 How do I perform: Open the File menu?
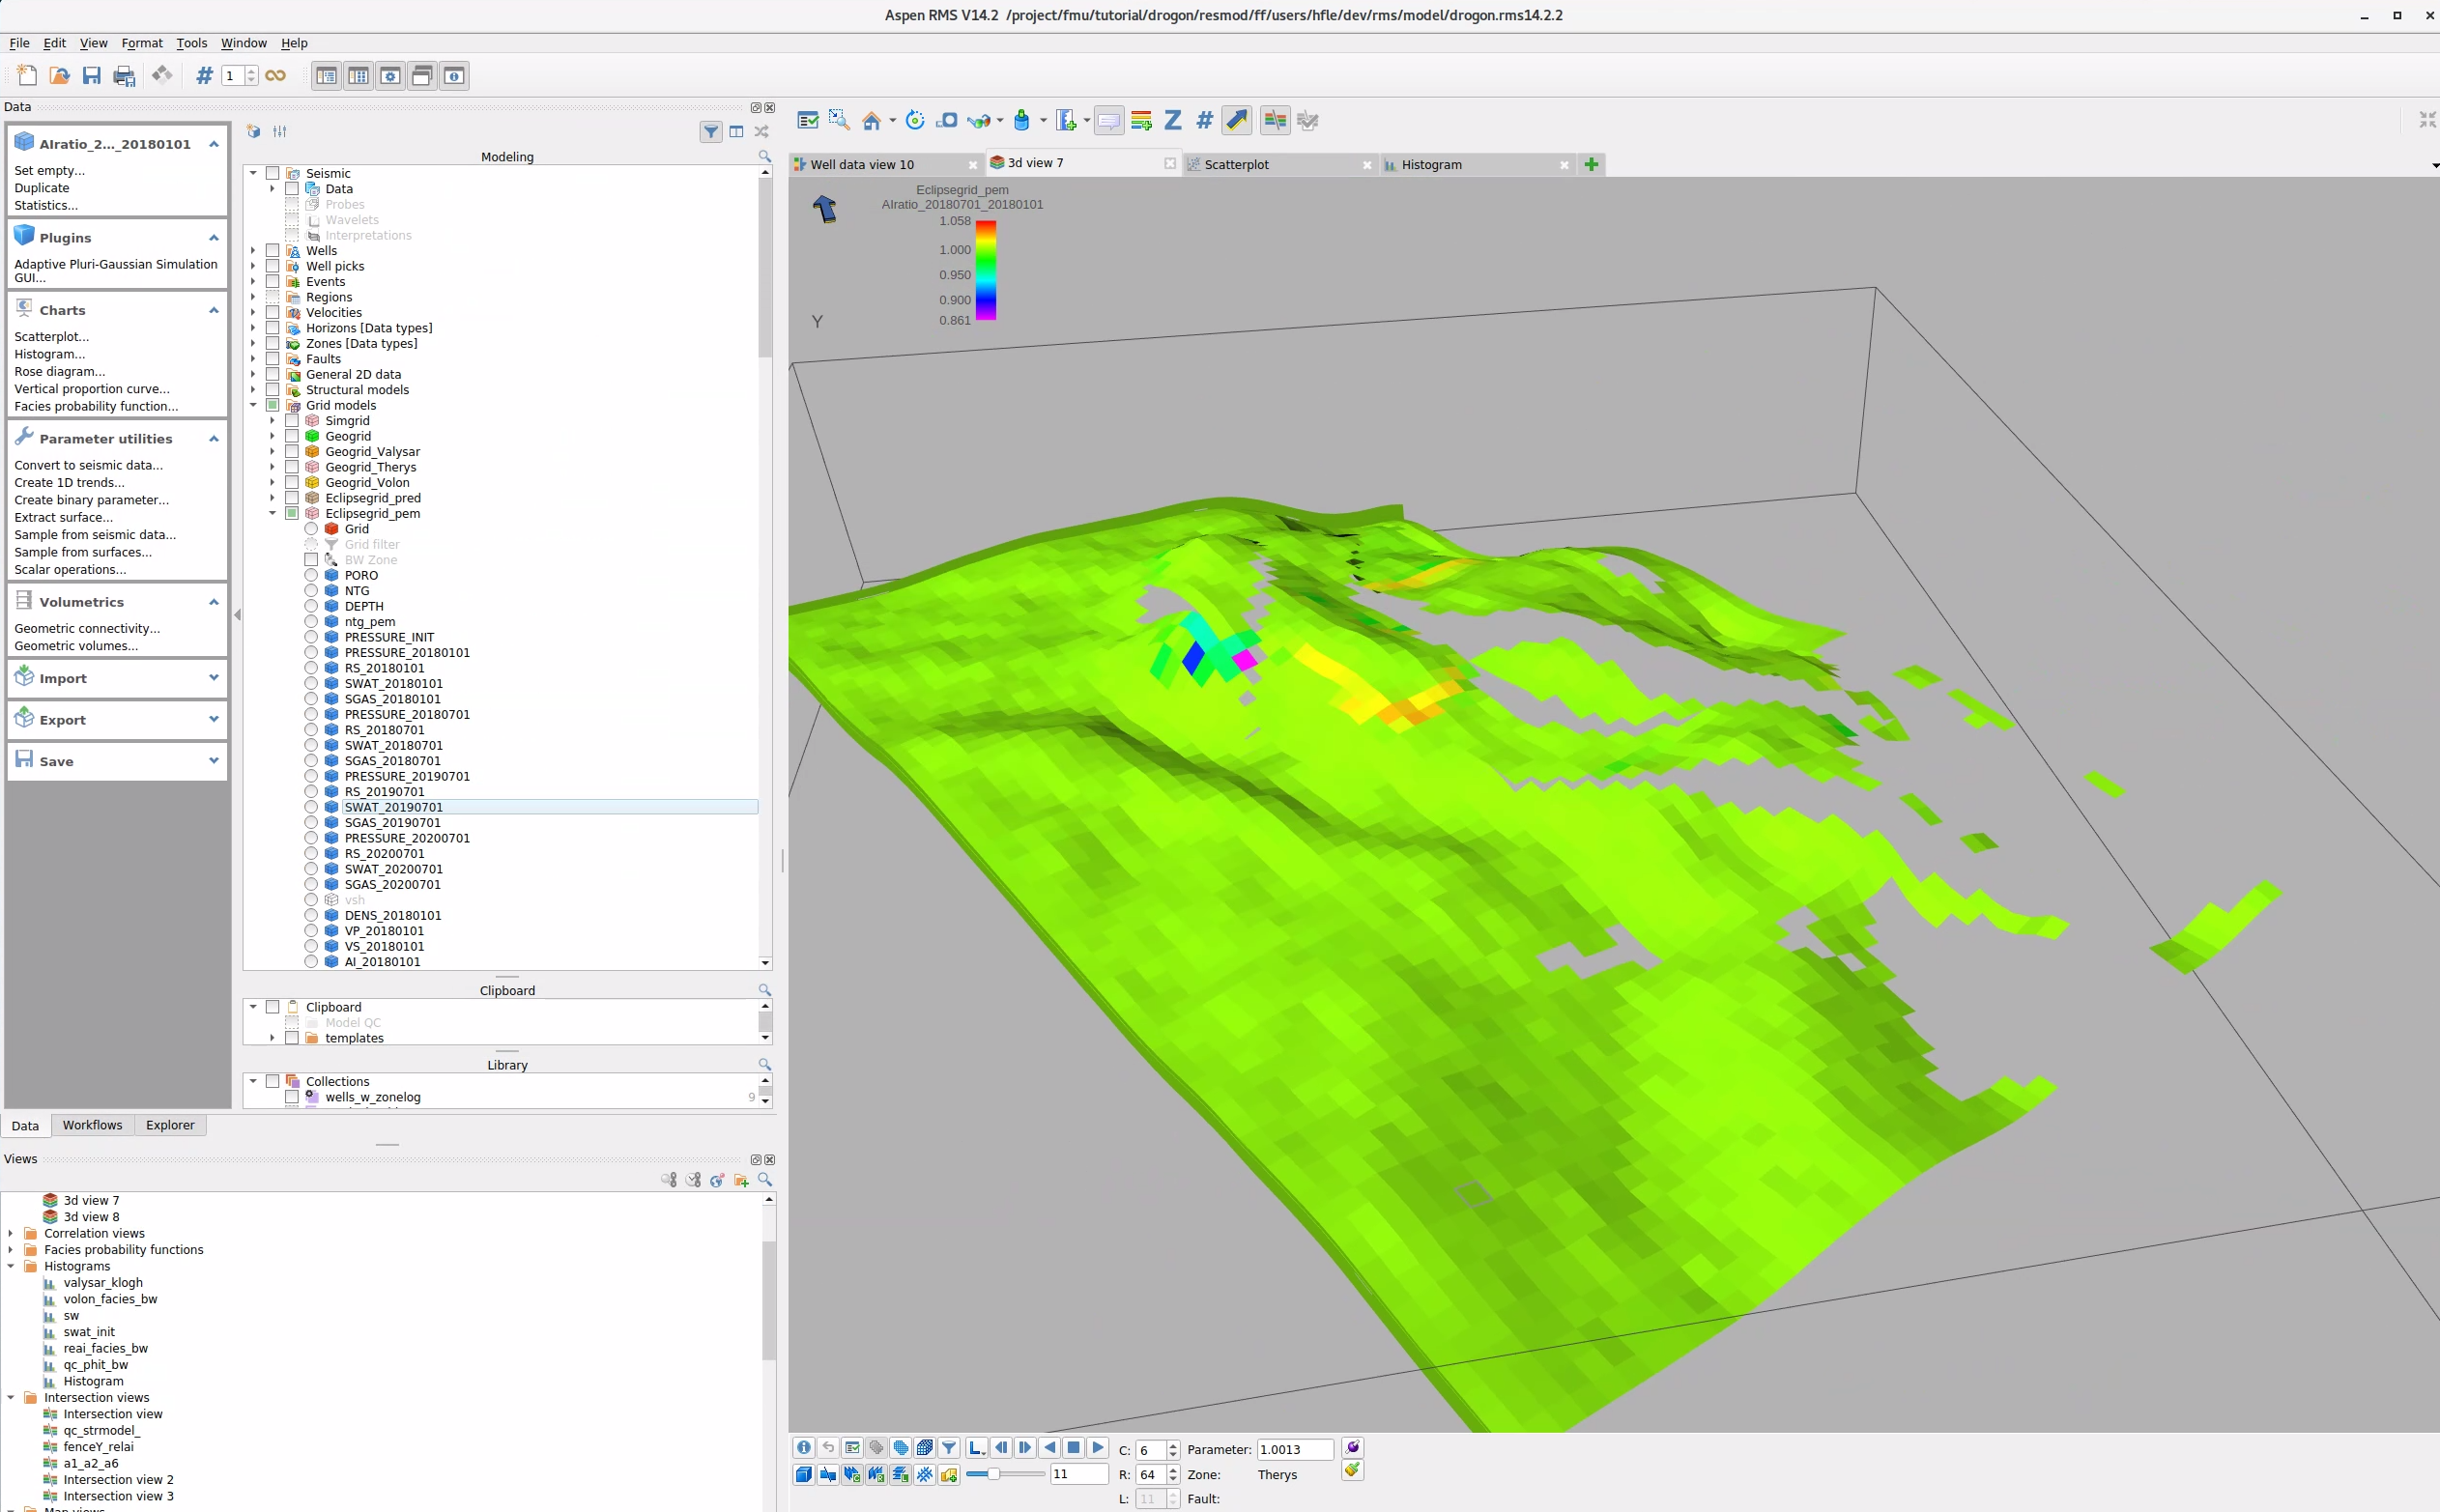click(19, 43)
